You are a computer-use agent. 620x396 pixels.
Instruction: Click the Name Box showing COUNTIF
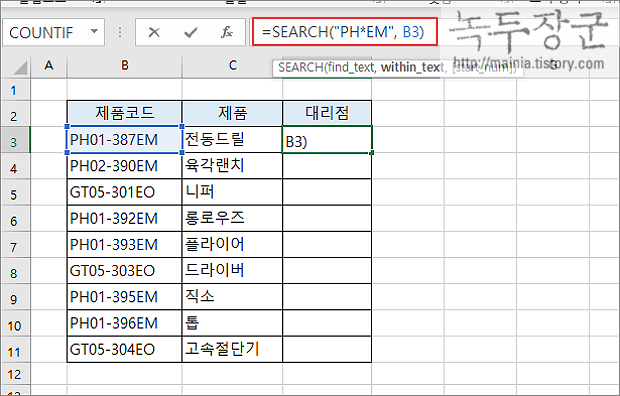pos(53,32)
